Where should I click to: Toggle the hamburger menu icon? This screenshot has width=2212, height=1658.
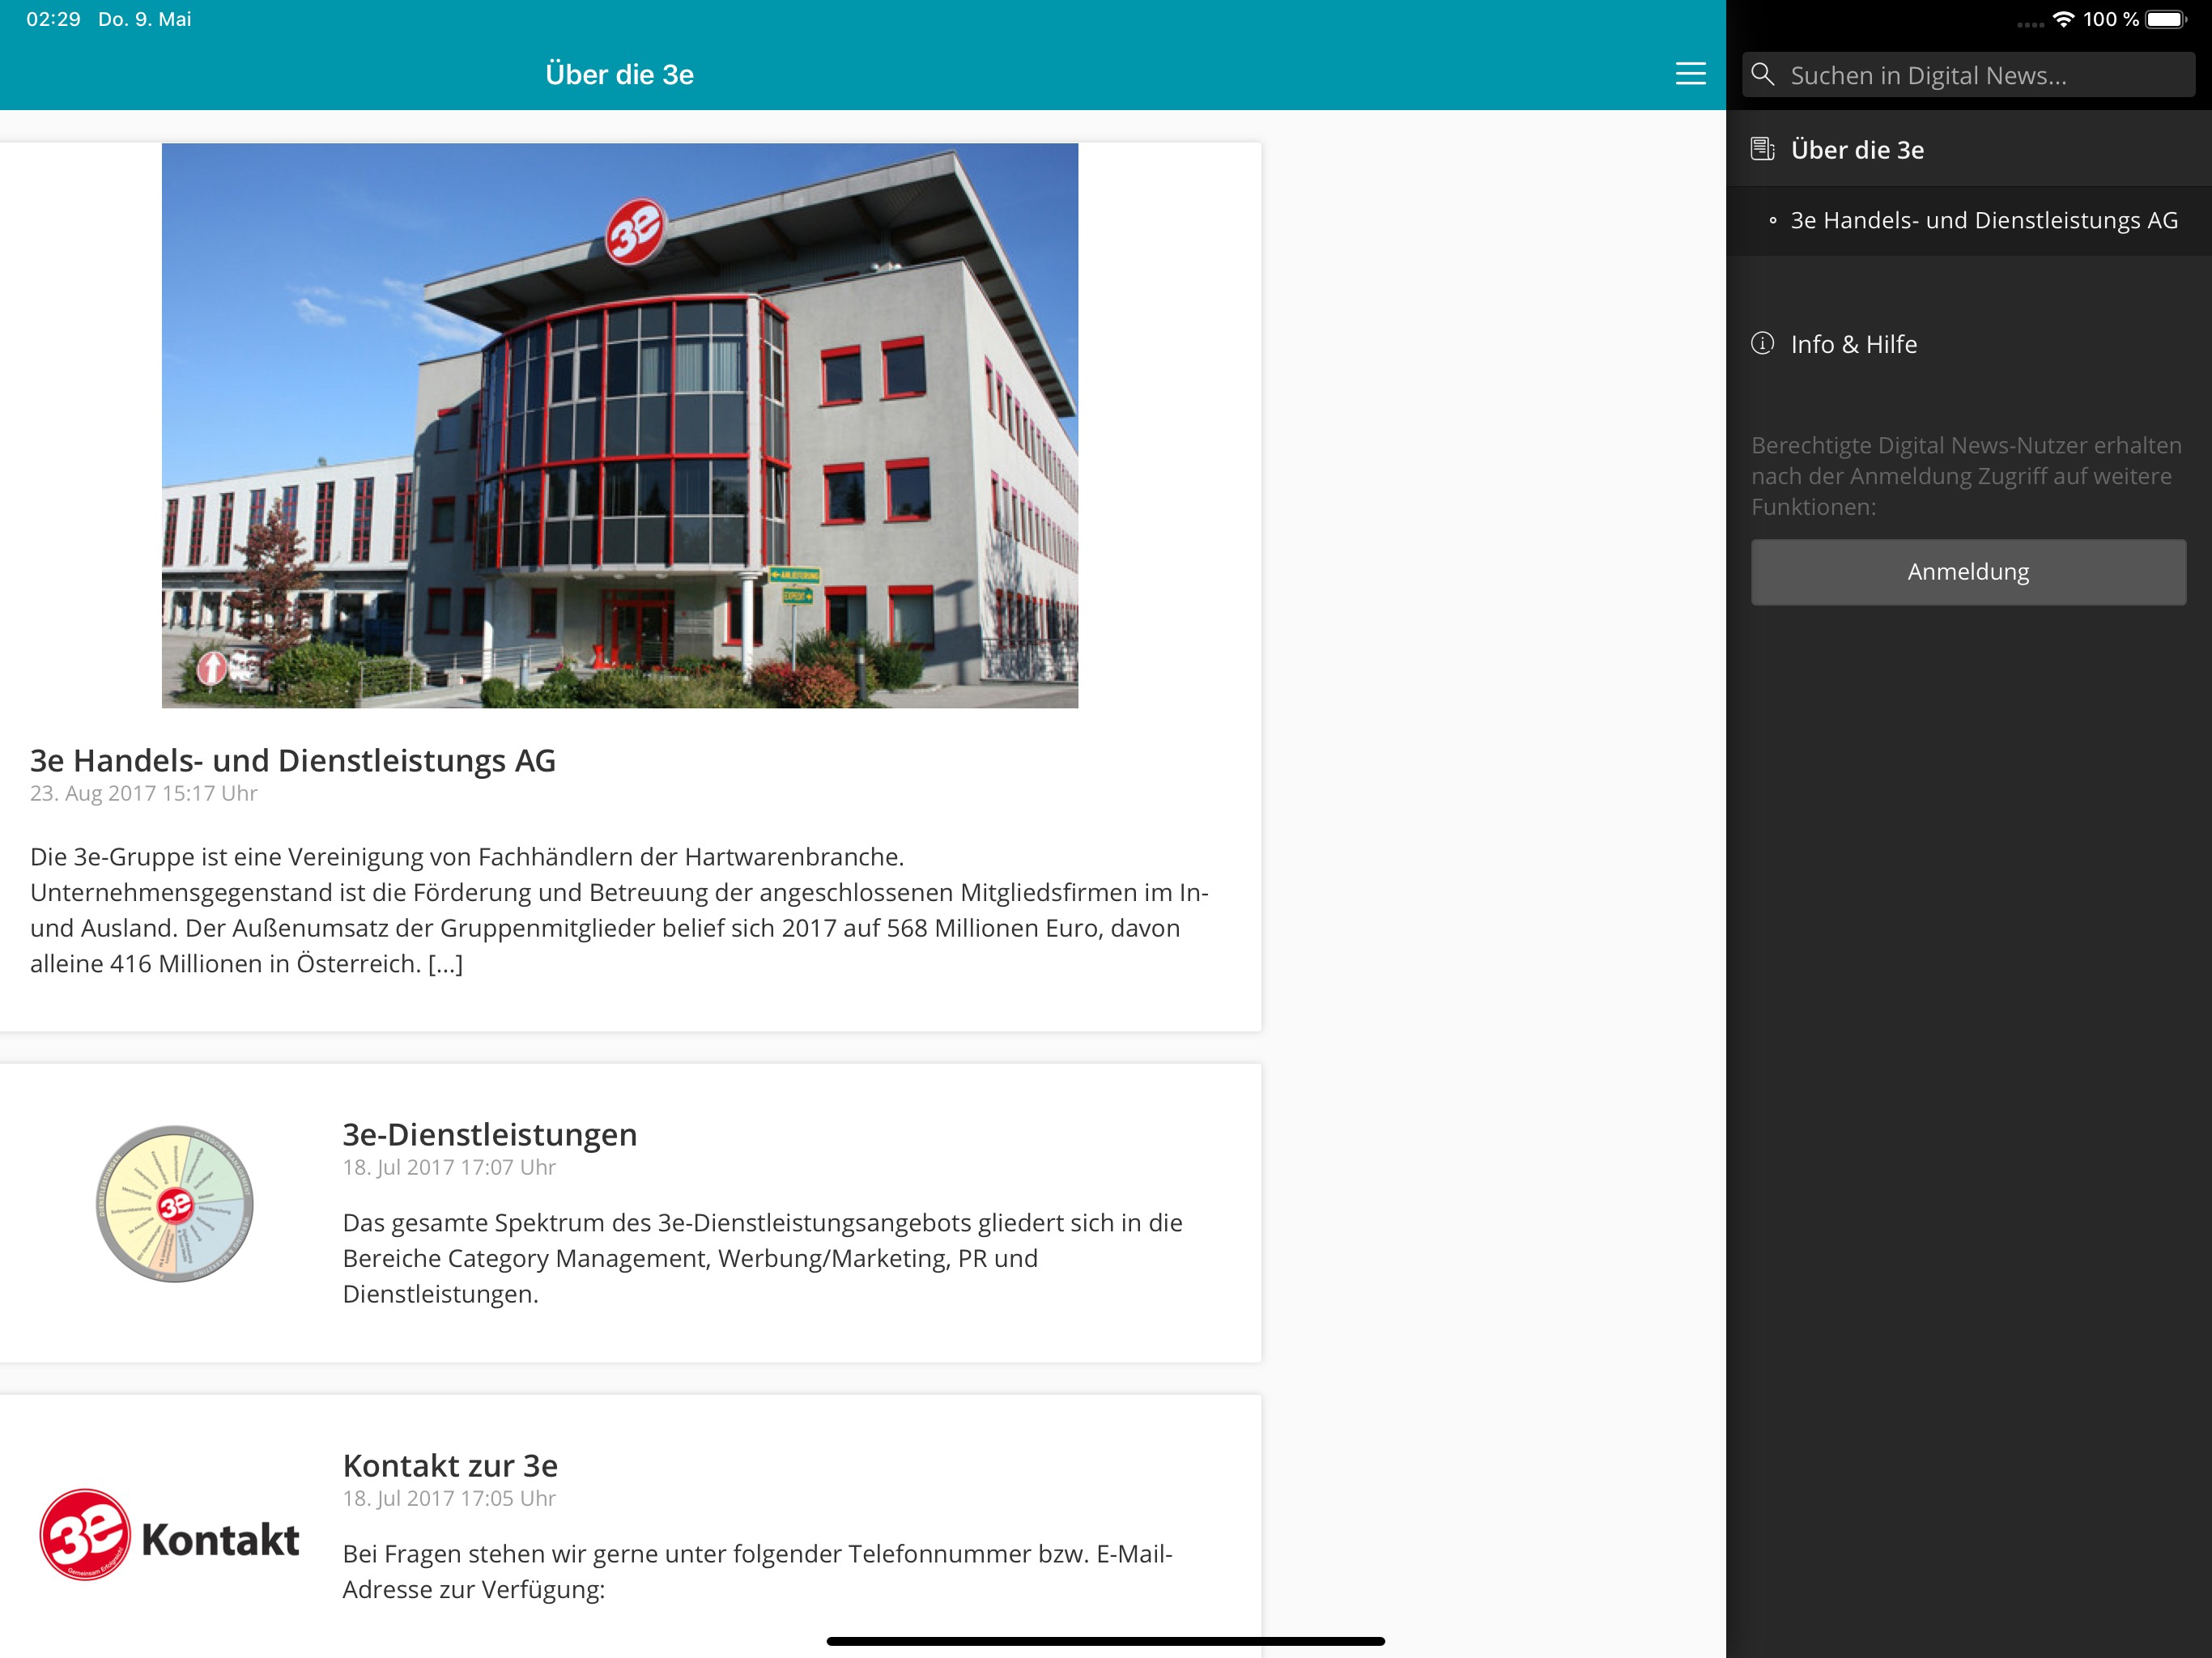click(1690, 74)
